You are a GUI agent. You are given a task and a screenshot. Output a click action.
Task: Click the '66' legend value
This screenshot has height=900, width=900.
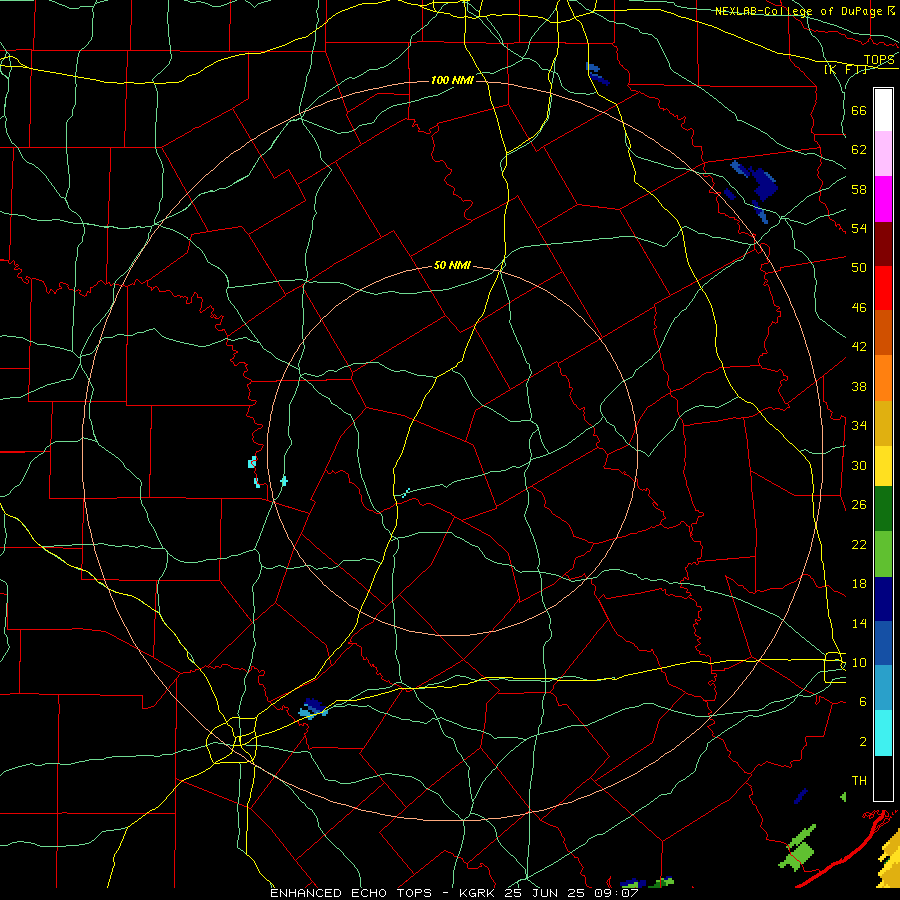(859, 110)
